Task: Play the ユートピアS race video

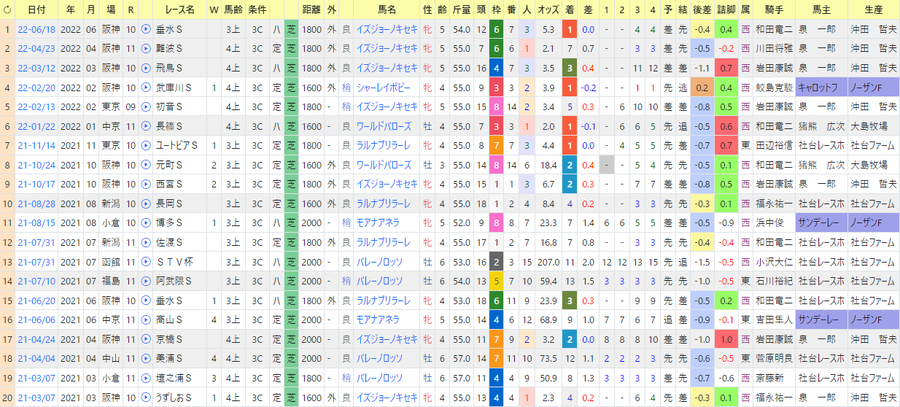Action: [x=145, y=146]
